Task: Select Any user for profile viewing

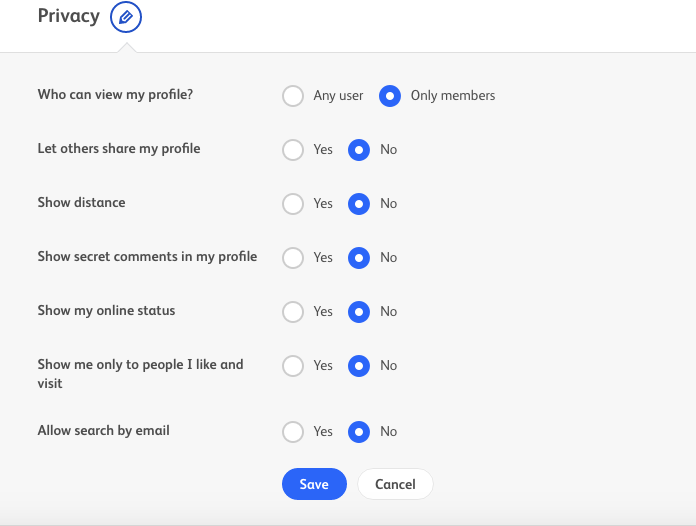Action: [x=293, y=96]
